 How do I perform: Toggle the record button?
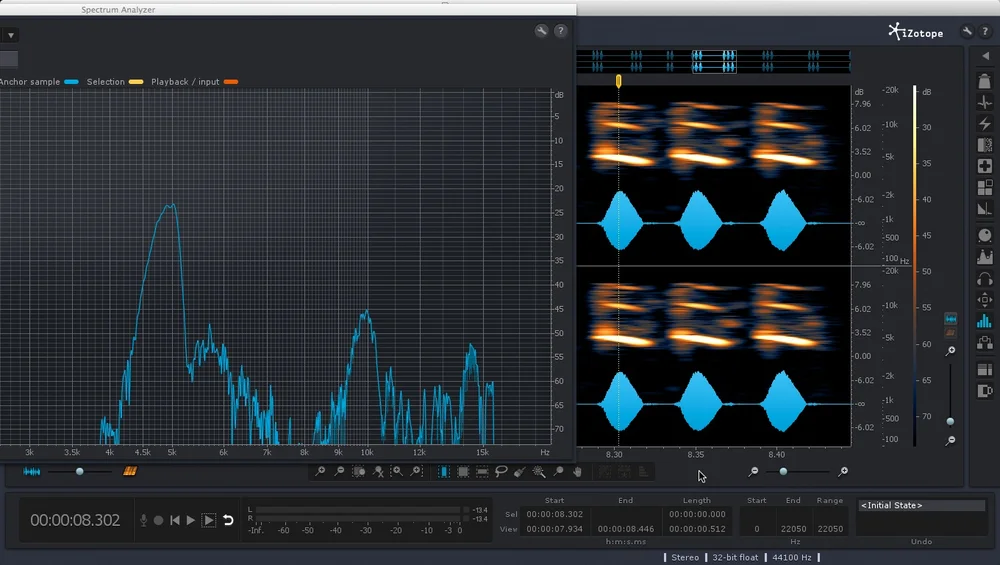pyautogui.click(x=158, y=520)
